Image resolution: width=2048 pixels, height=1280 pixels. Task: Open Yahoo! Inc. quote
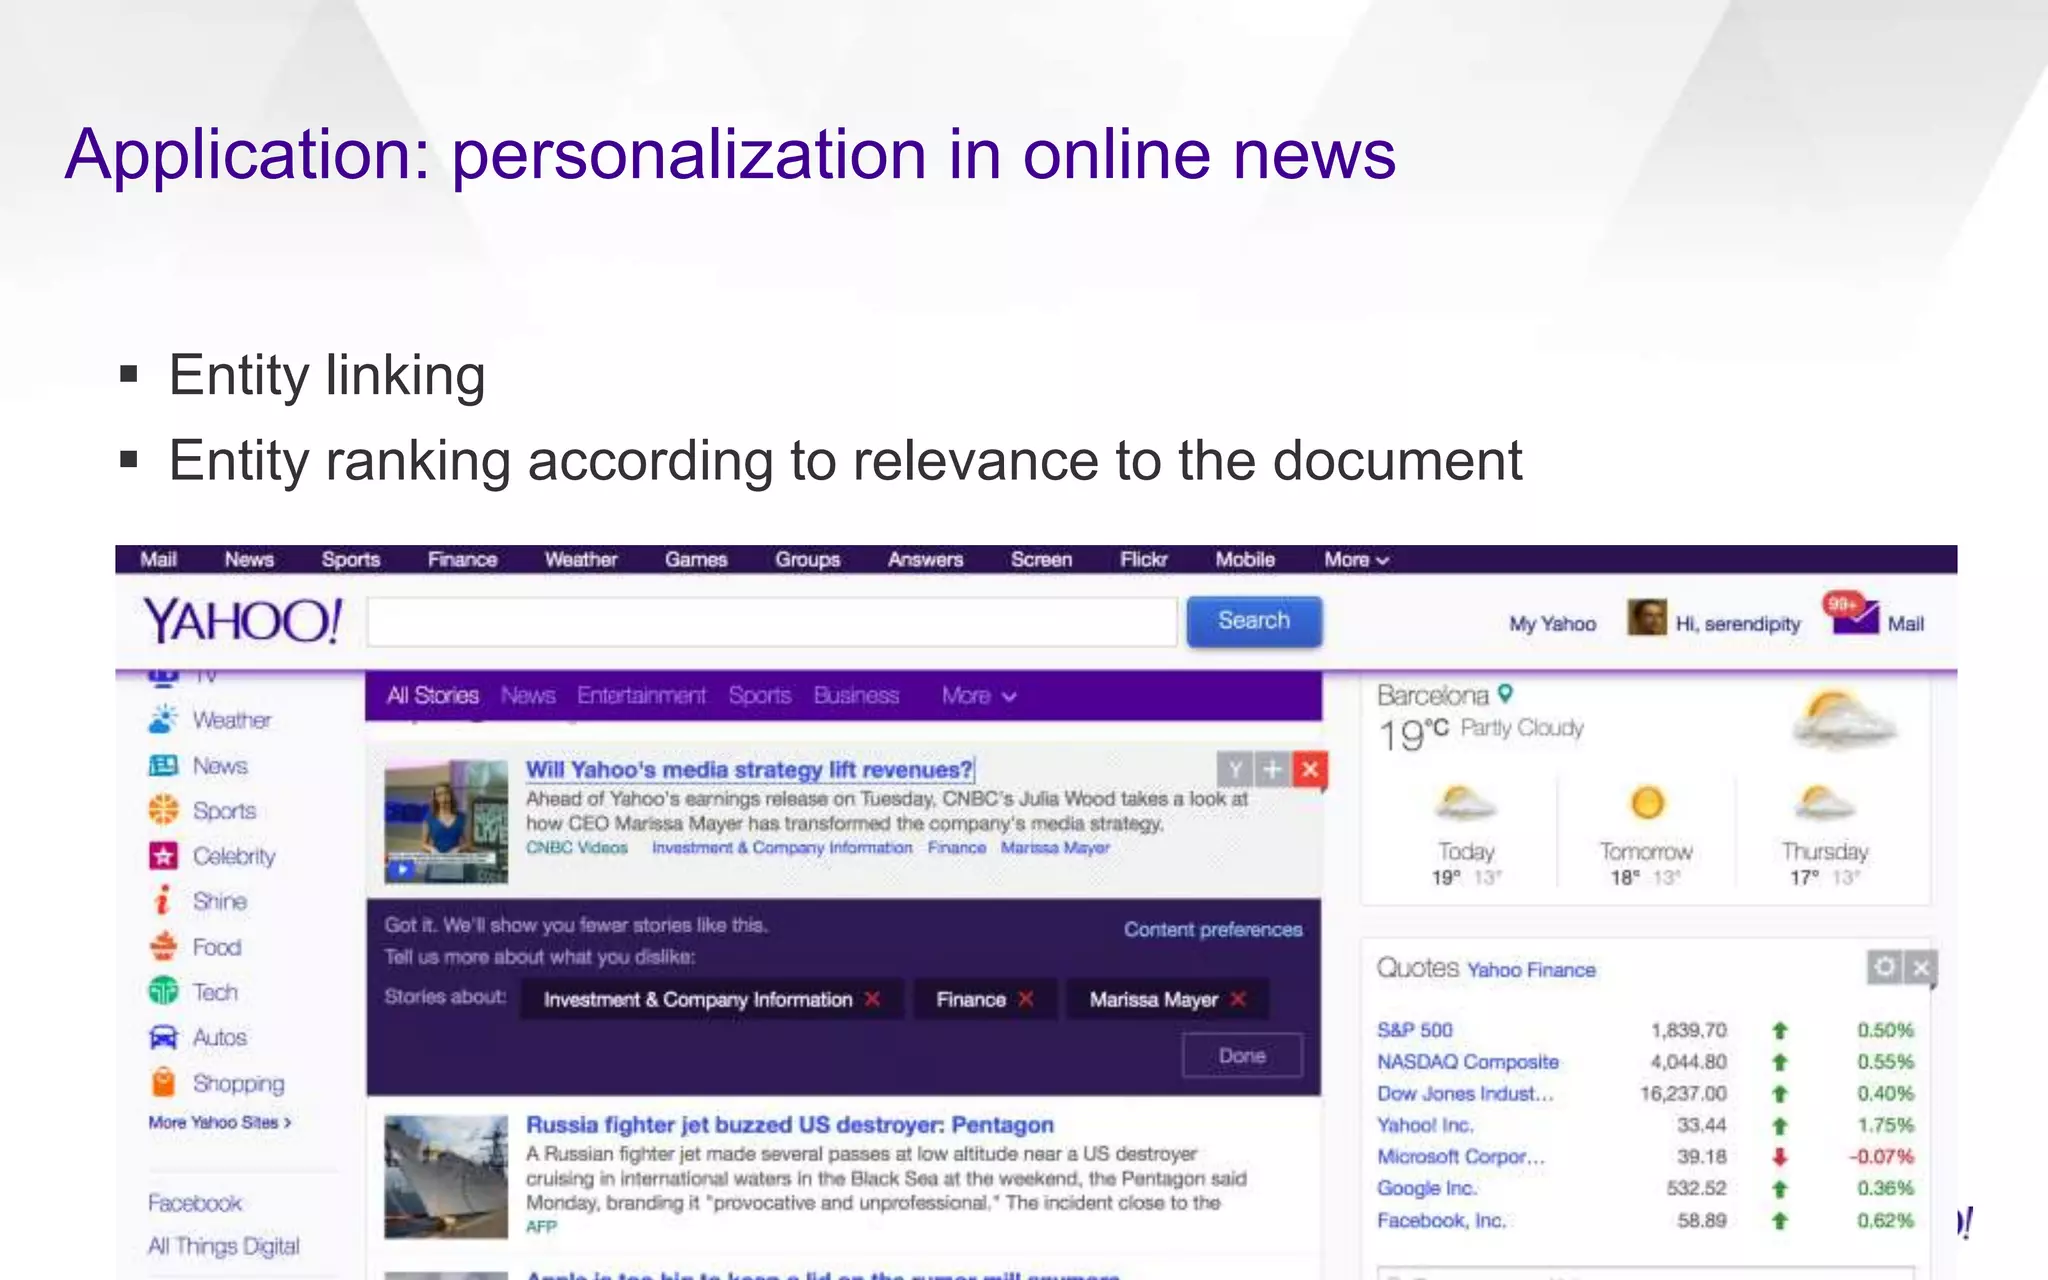coord(1424,1125)
